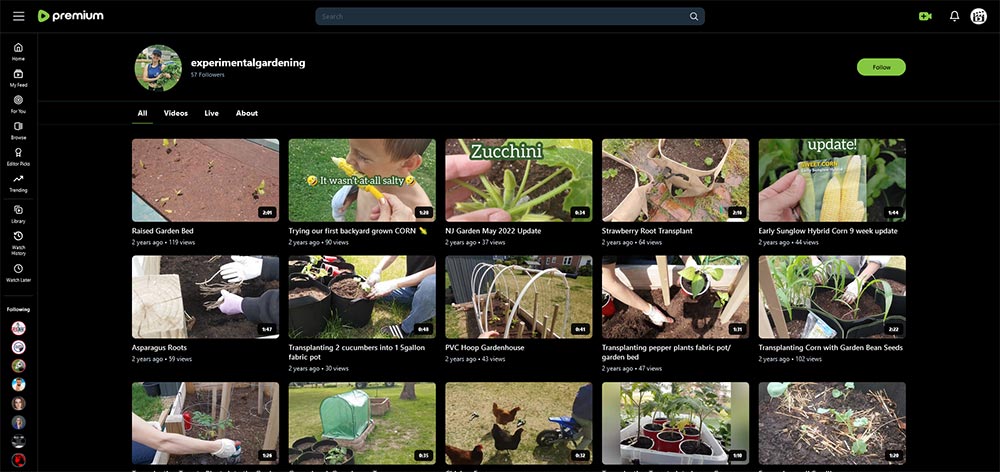Open fourth followed channel avatar
This screenshot has width=1000, height=472.
coord(18,385)
